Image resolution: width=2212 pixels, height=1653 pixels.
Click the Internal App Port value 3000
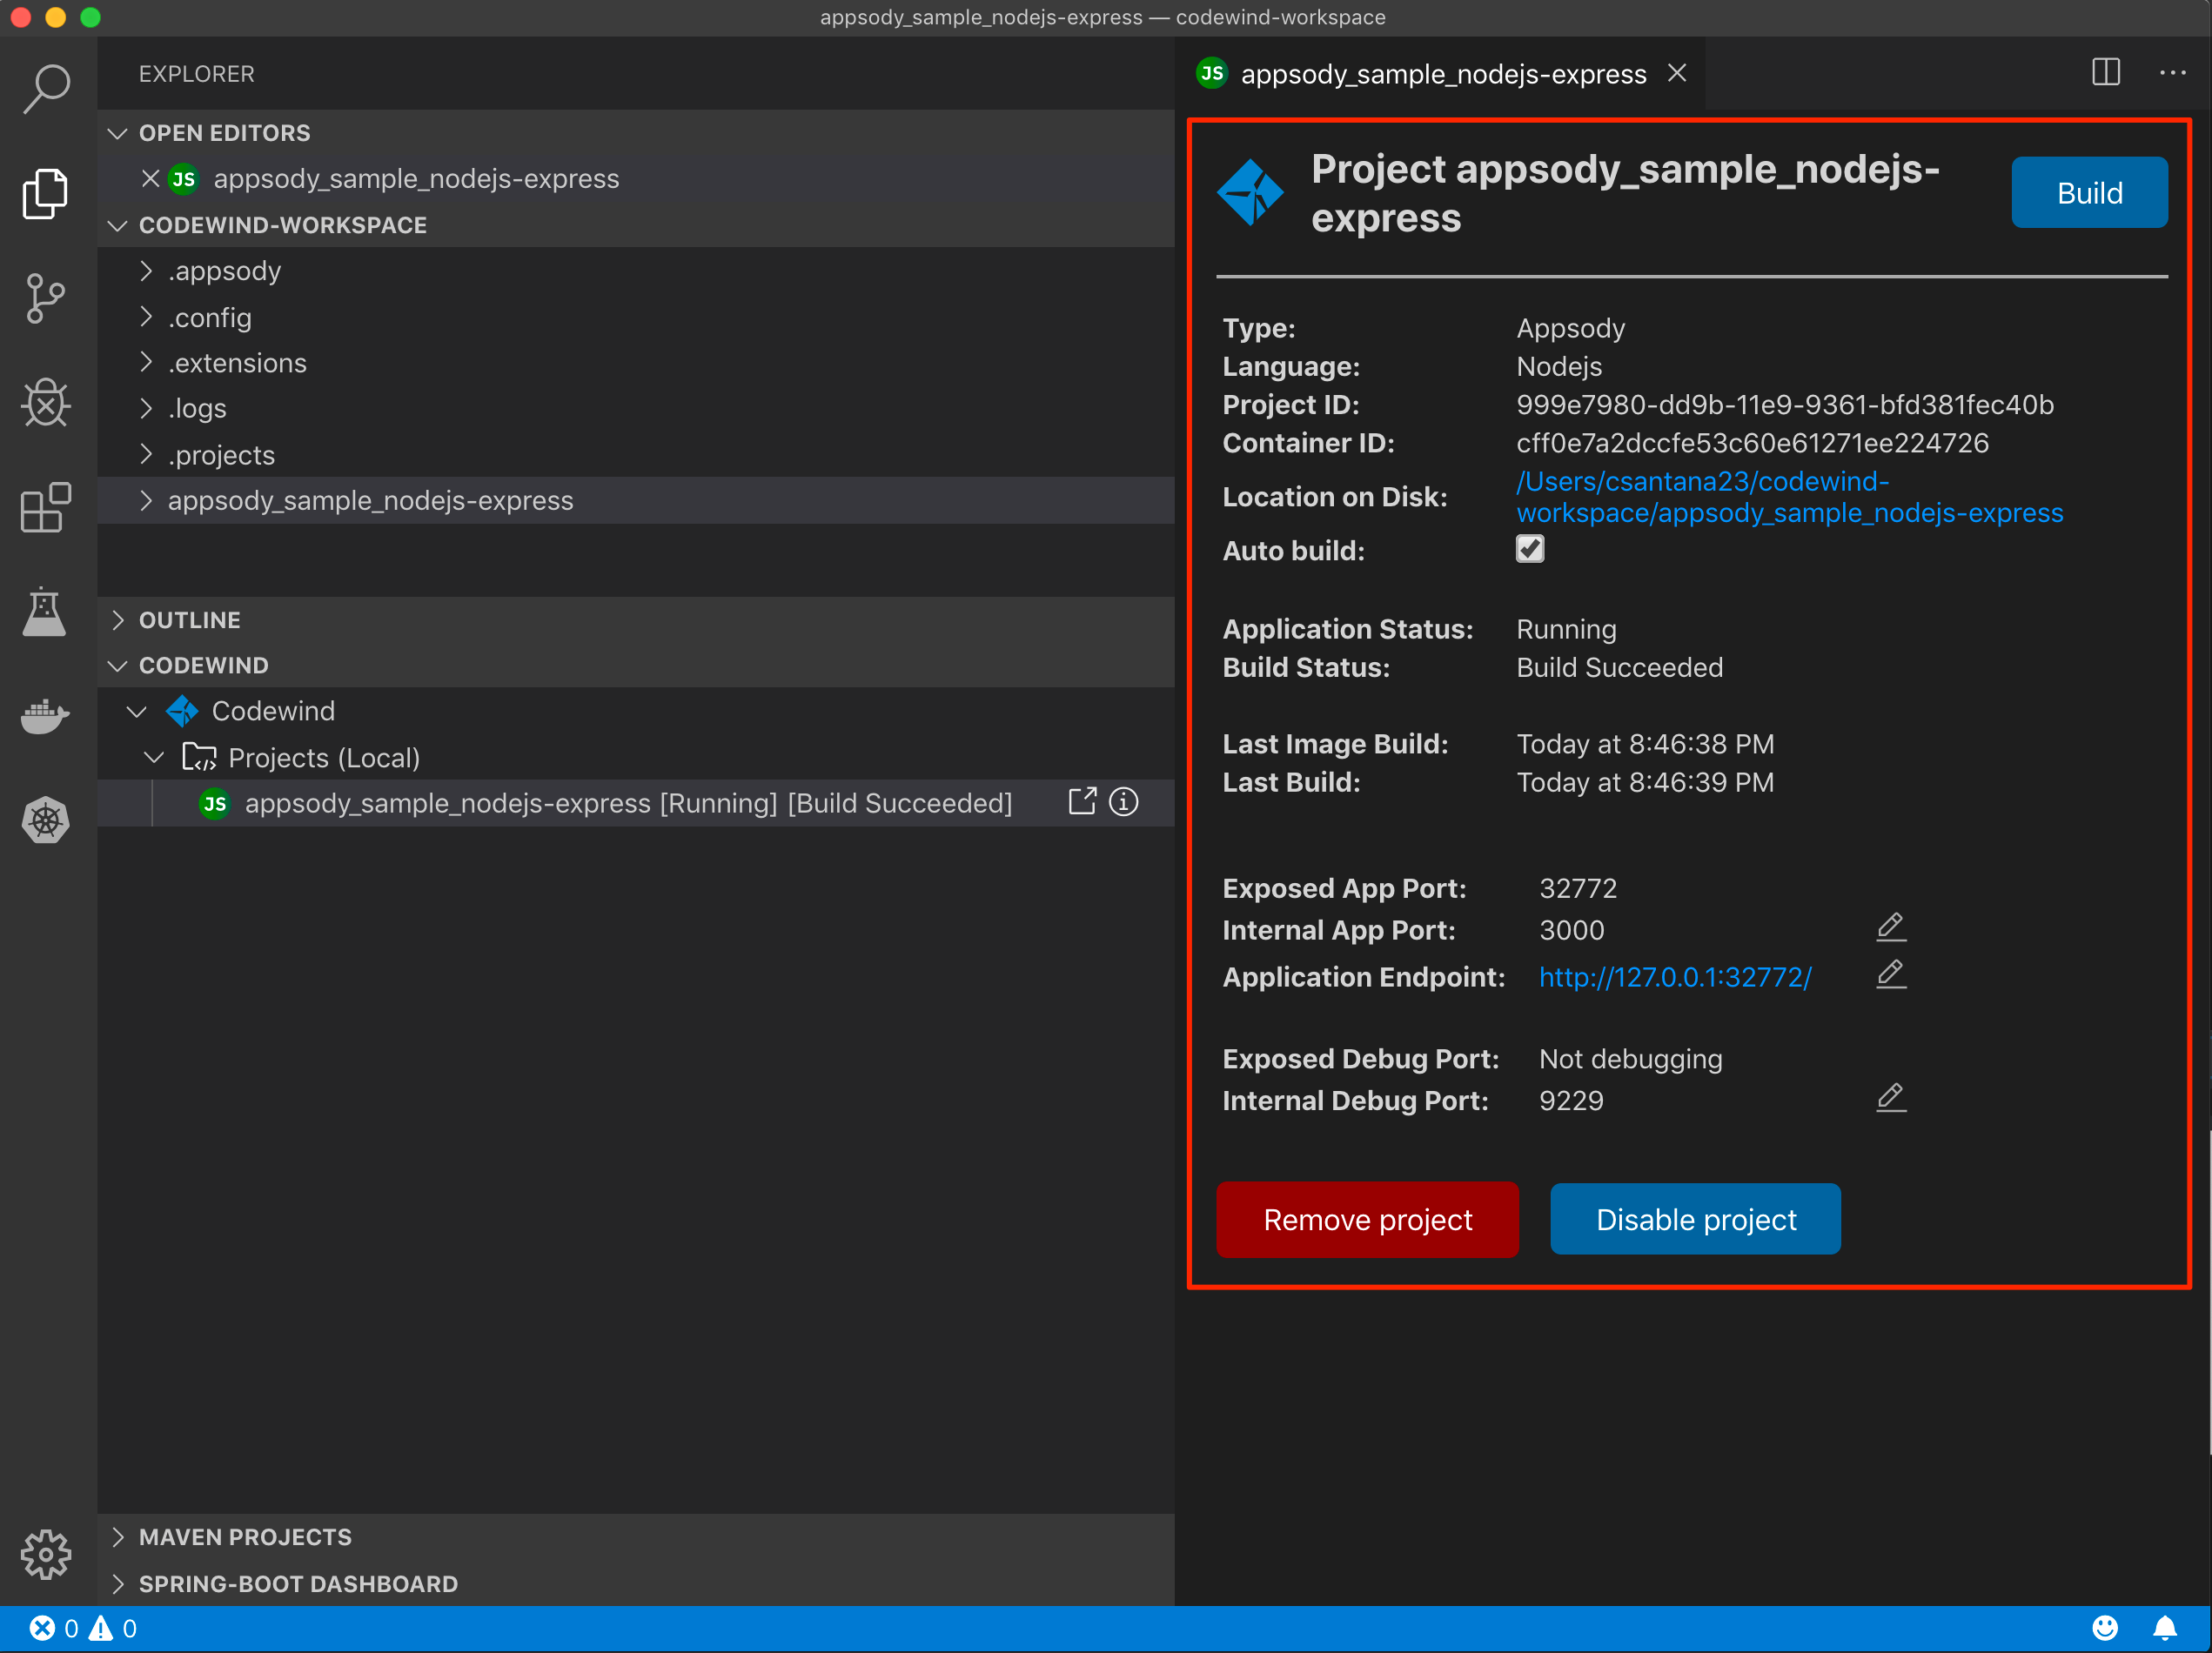tap(1571, 930)
